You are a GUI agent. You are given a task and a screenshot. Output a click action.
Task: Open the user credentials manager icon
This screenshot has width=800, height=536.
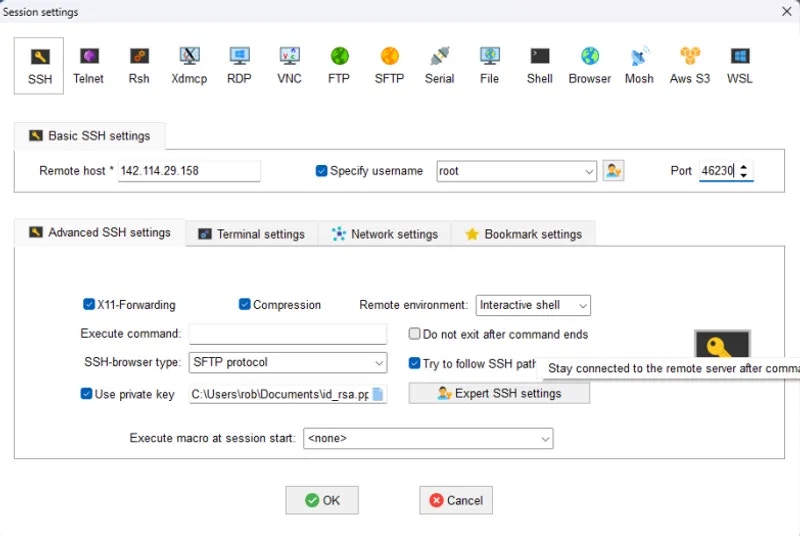[x=613, y=170]
